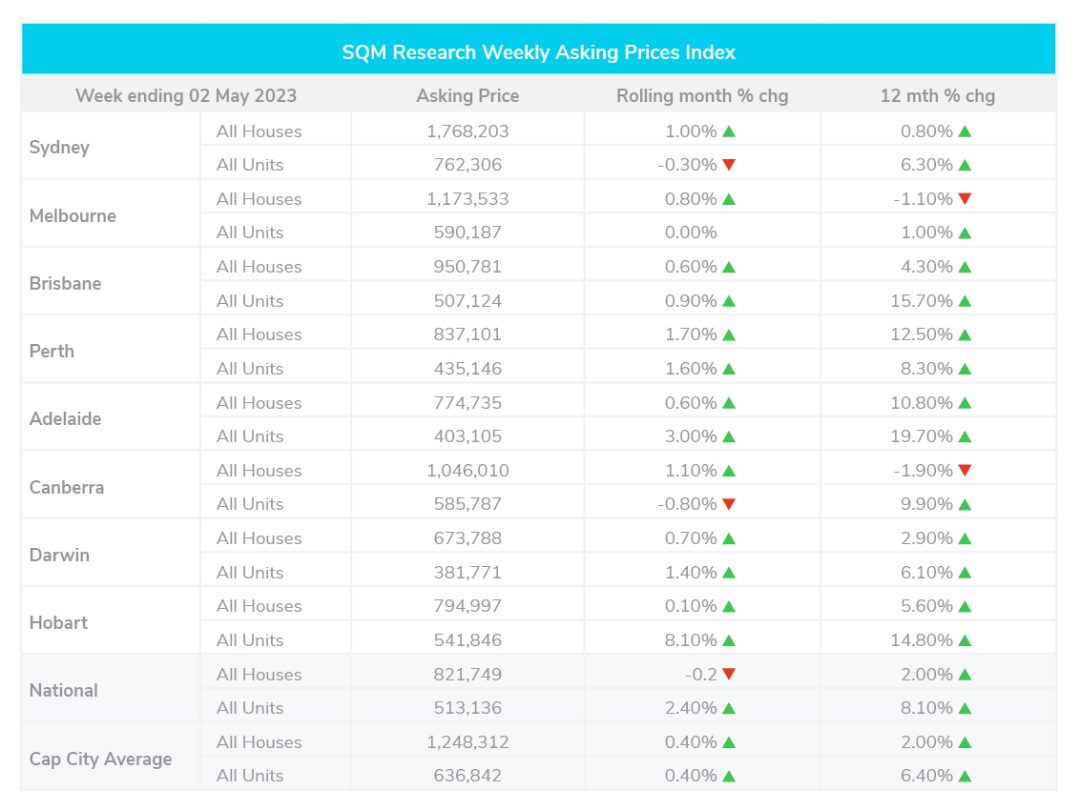This screenshot has height=810, width=1080.
Task: Click the green up arrow beside 12.50%
Action: point(964,335)
